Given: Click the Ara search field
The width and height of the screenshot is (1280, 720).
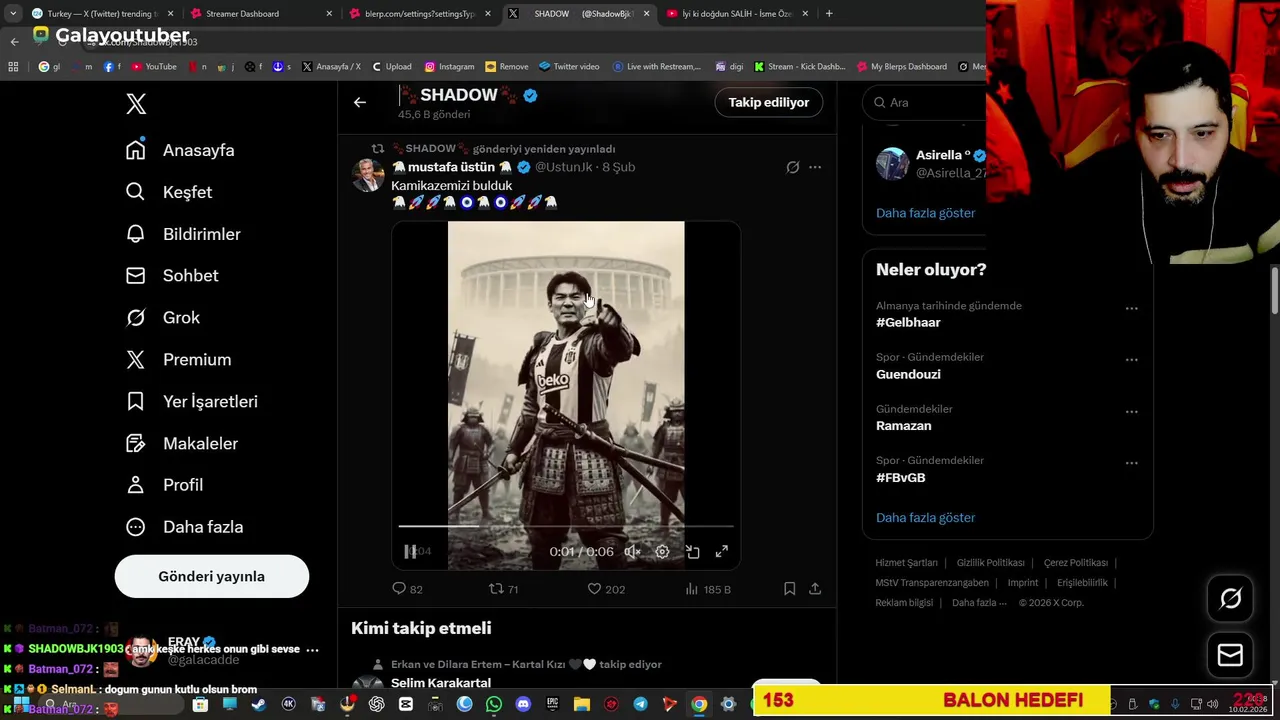Looking at the screenshot, I should pos(925,102).
